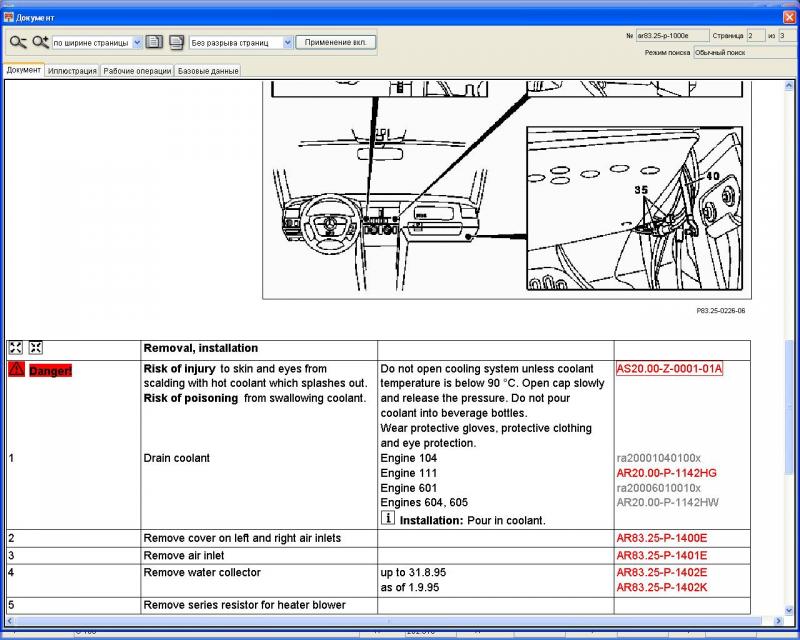Click the red Danger warning triangle icon
Viewport: 800px width, 640px height.
(x=16, y=369)
